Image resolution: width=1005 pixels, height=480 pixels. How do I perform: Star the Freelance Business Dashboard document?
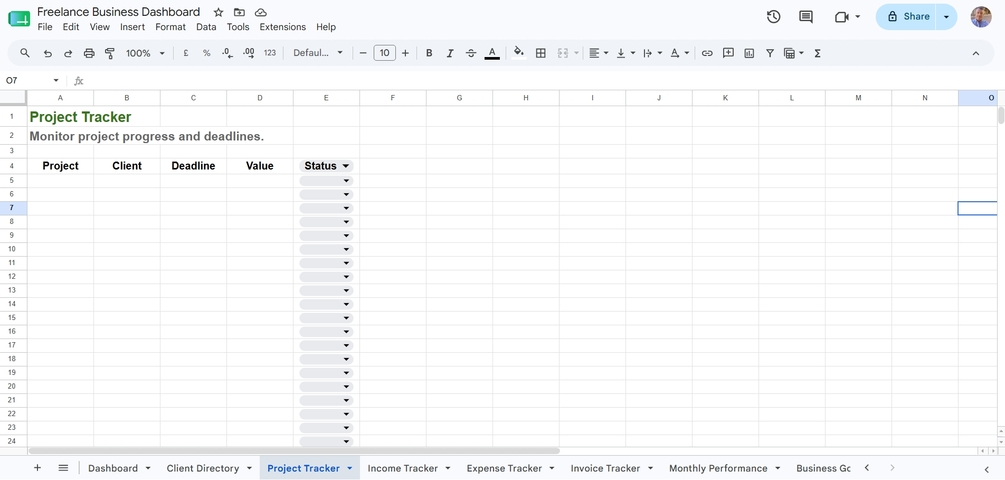point(219,12)
